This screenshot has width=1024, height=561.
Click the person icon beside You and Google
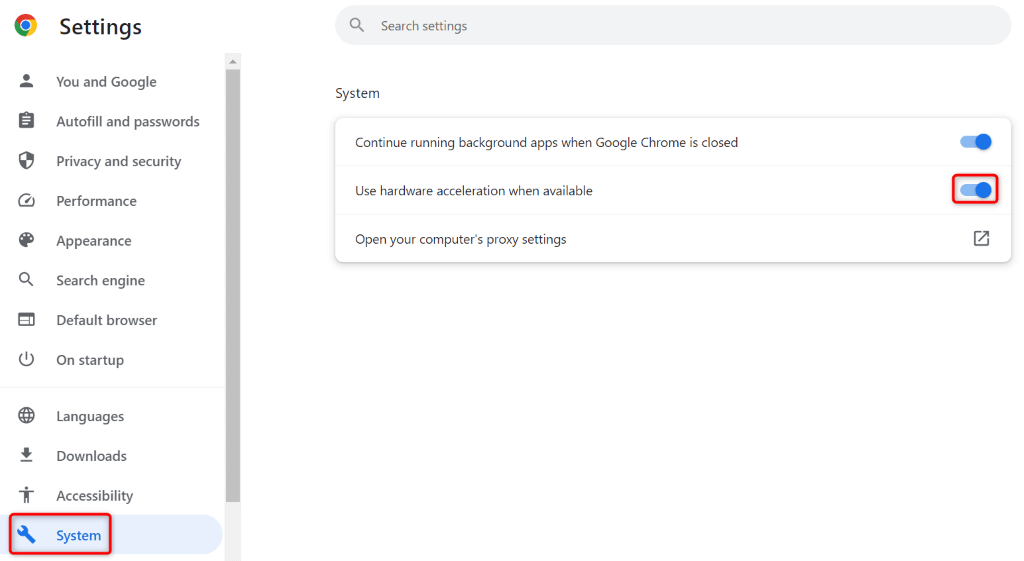26,81
